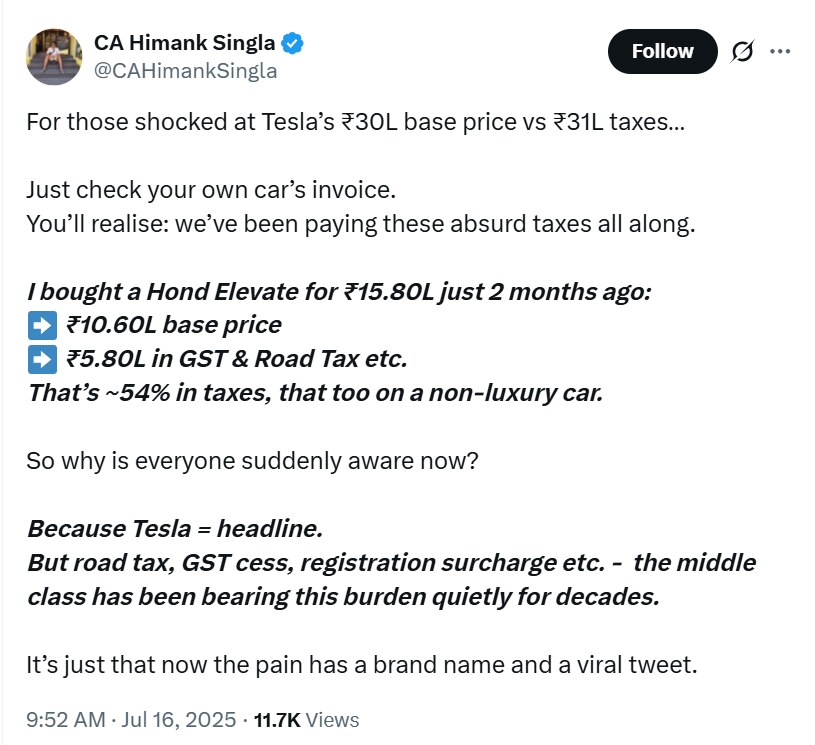Screen dimensions: 815x745
Task: Click the closing line about a viral tweet
Action: [x=360, y=664]
